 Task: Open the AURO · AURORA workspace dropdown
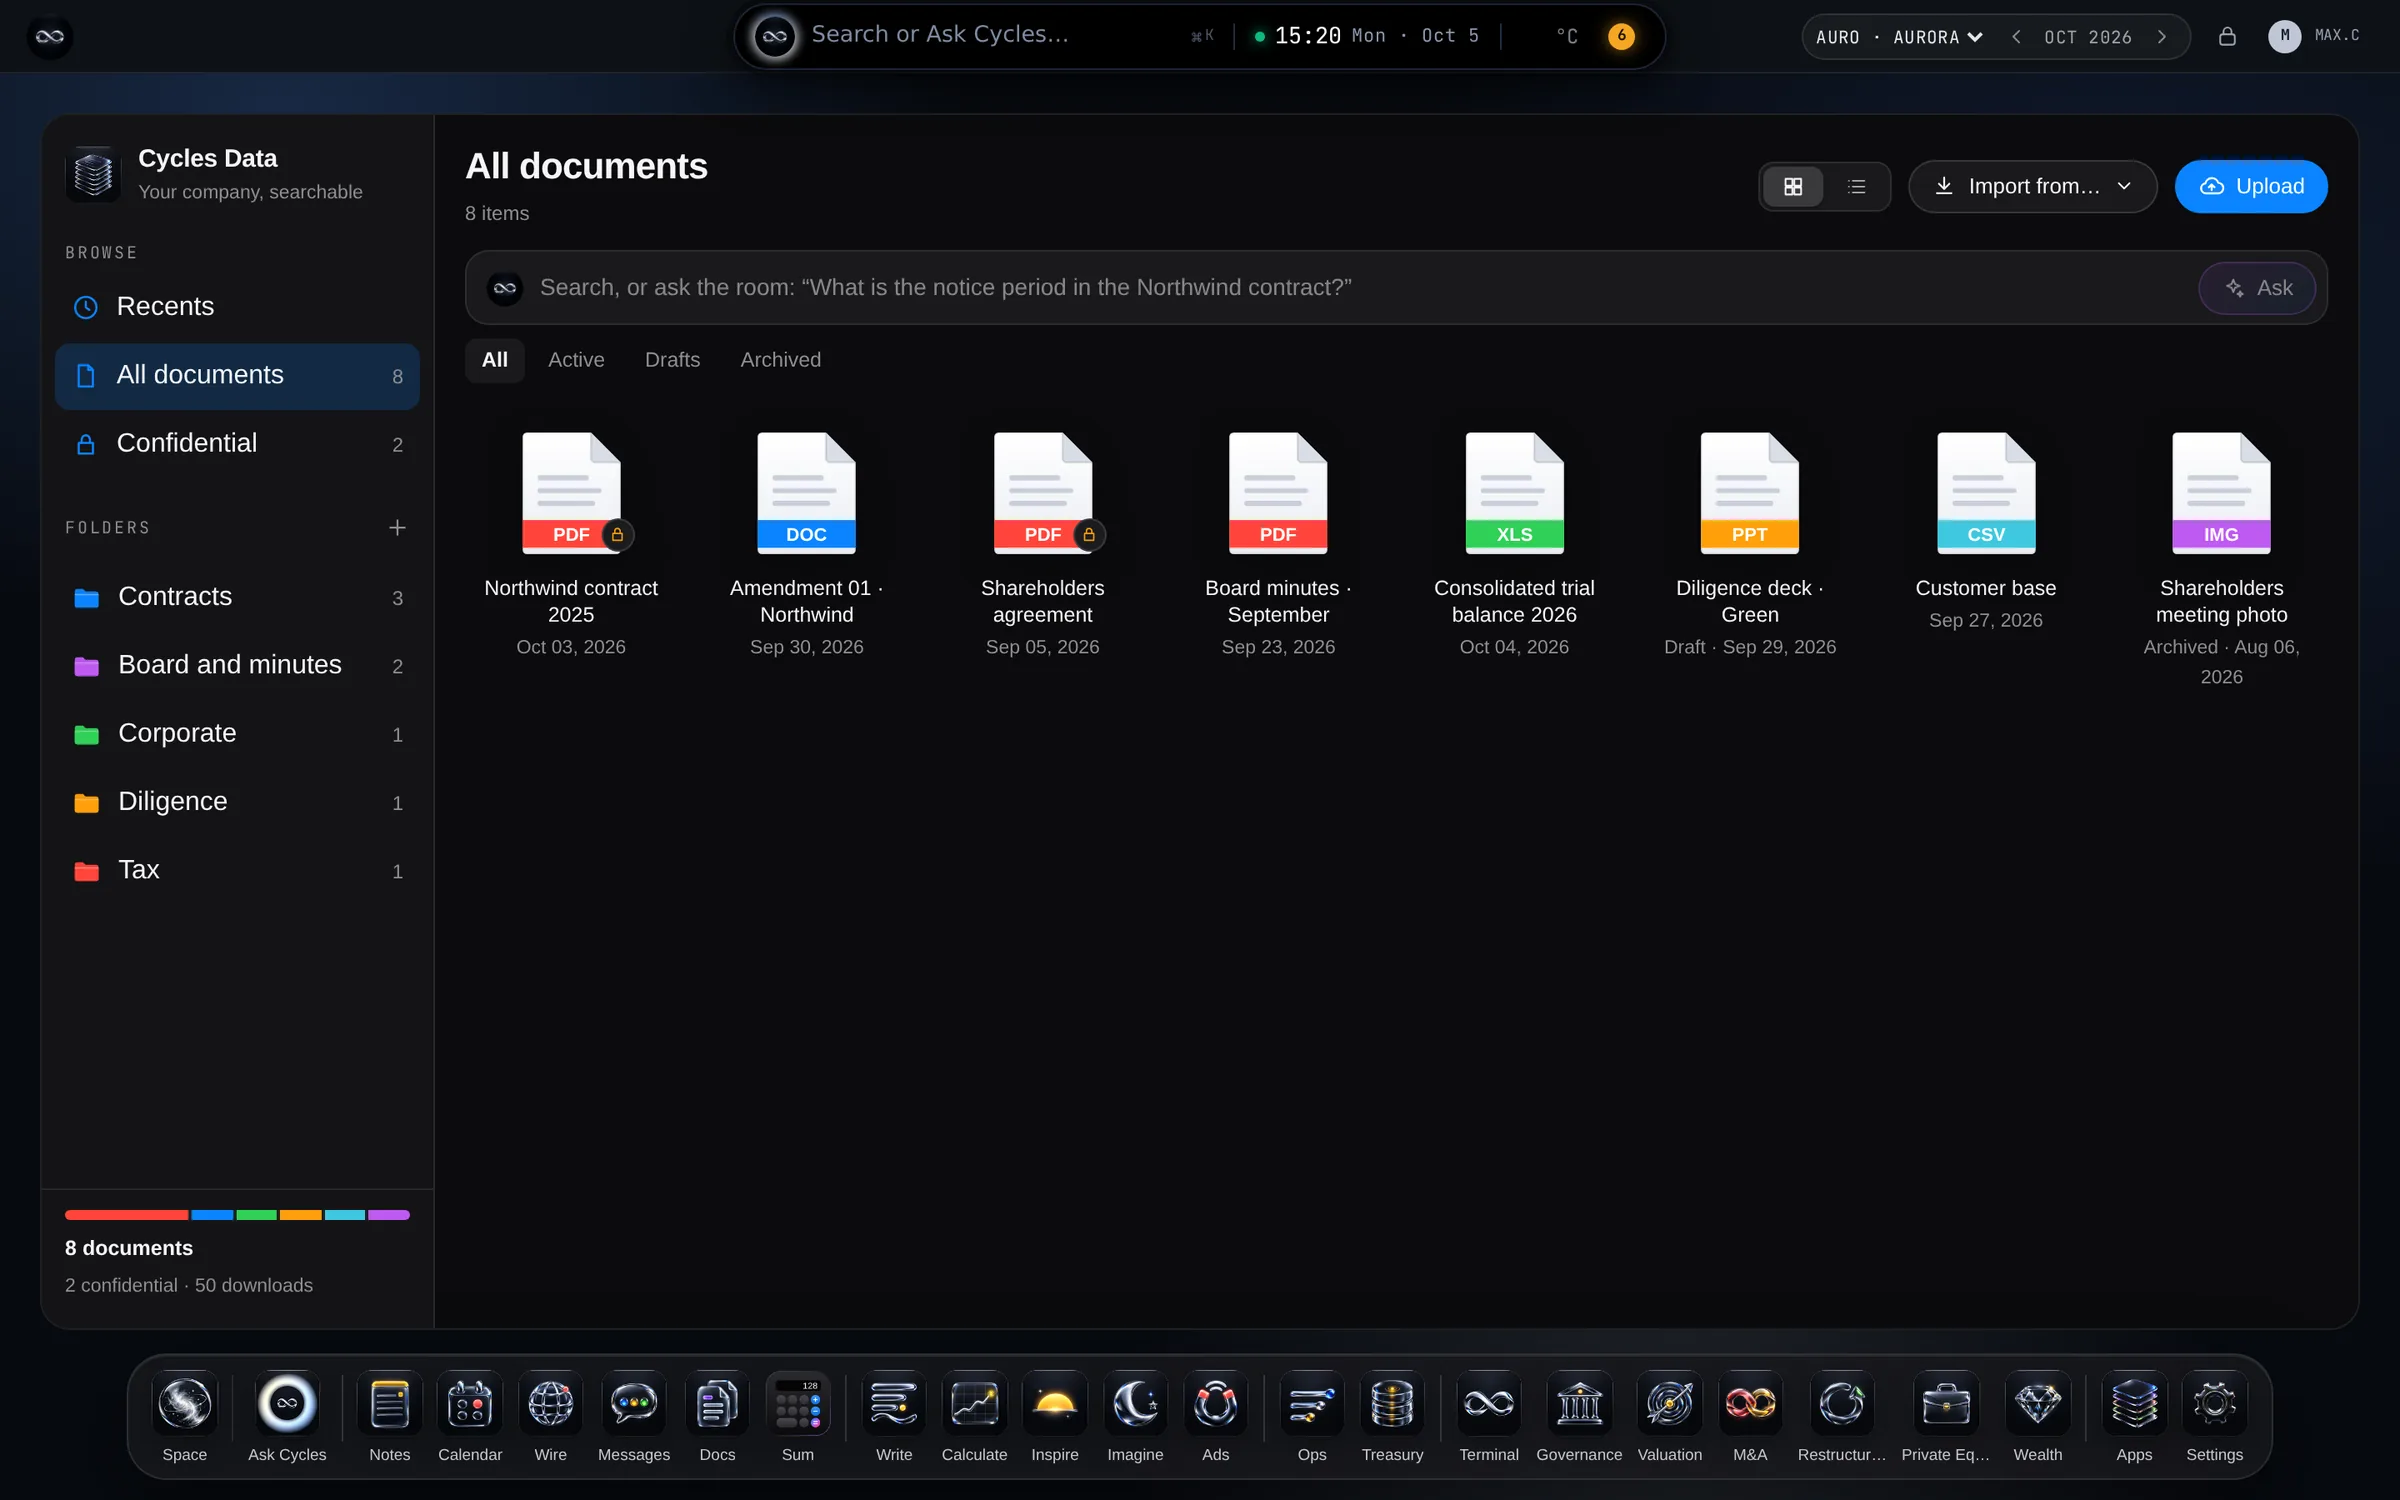click(x=1899, y=37)
